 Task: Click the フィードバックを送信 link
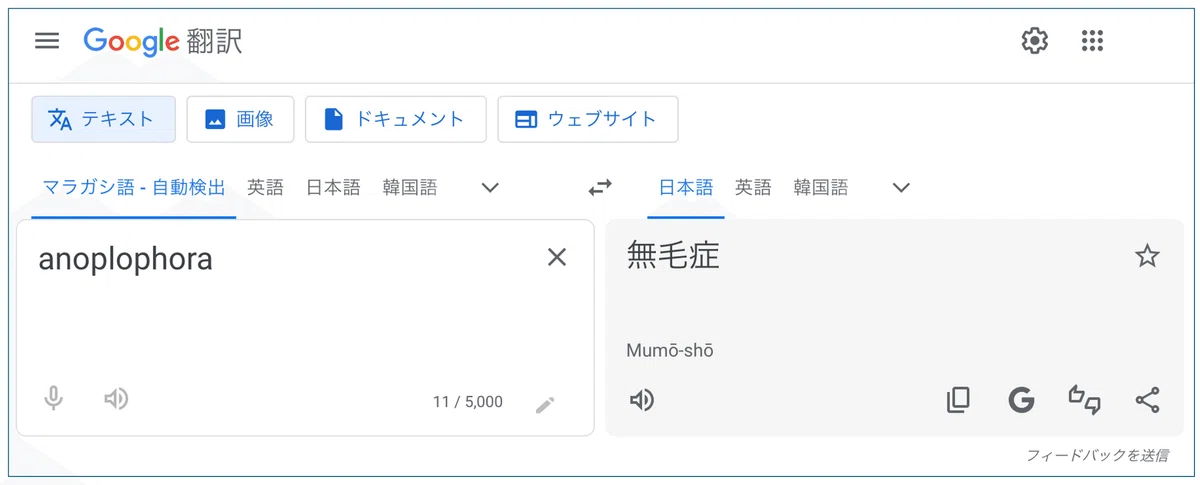[1097, 455]
